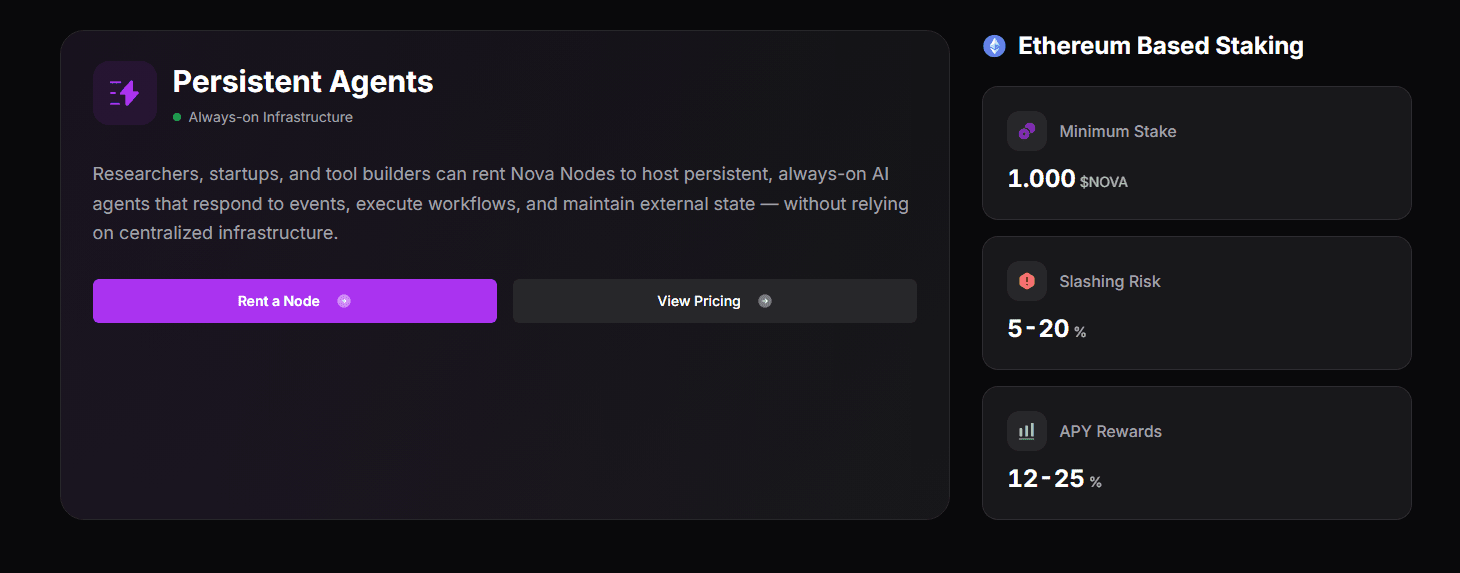Click the bar chart icon for APY Rewards

[1027, 431]
